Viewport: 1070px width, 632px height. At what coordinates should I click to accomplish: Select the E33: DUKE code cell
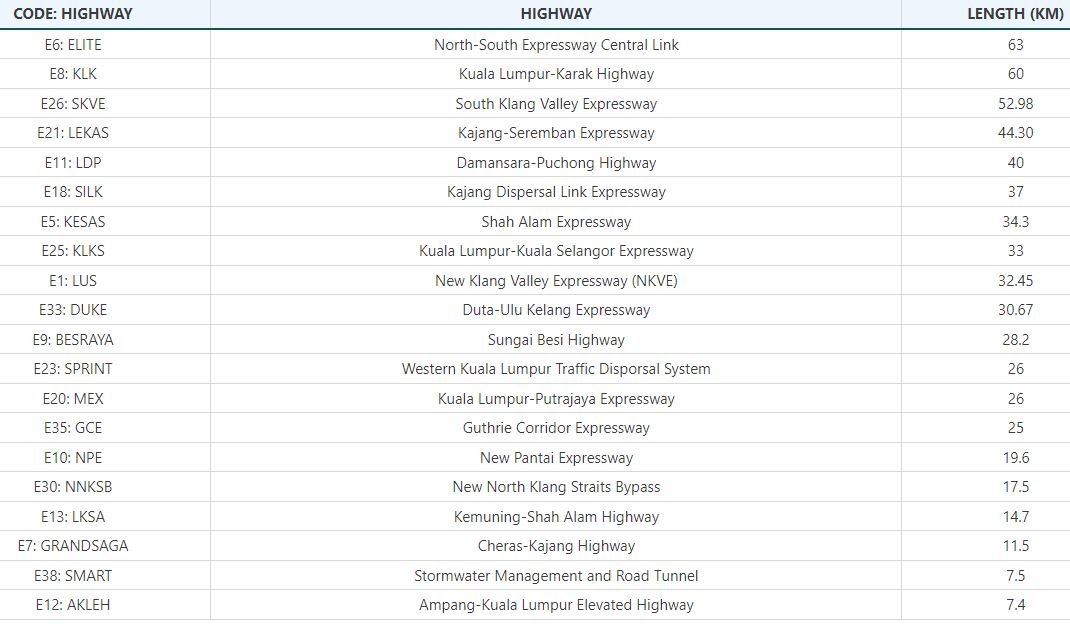pyautogui.click(x=73, y=310)
